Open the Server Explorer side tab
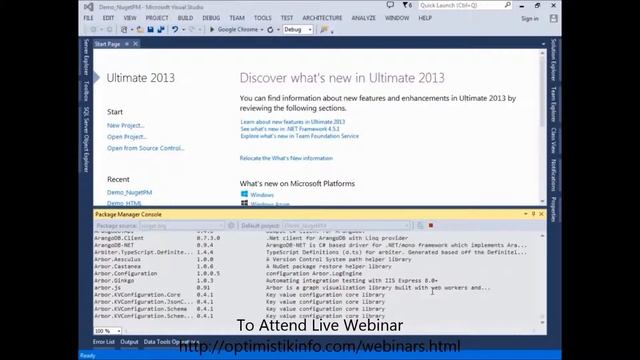 tap(86, 57)
